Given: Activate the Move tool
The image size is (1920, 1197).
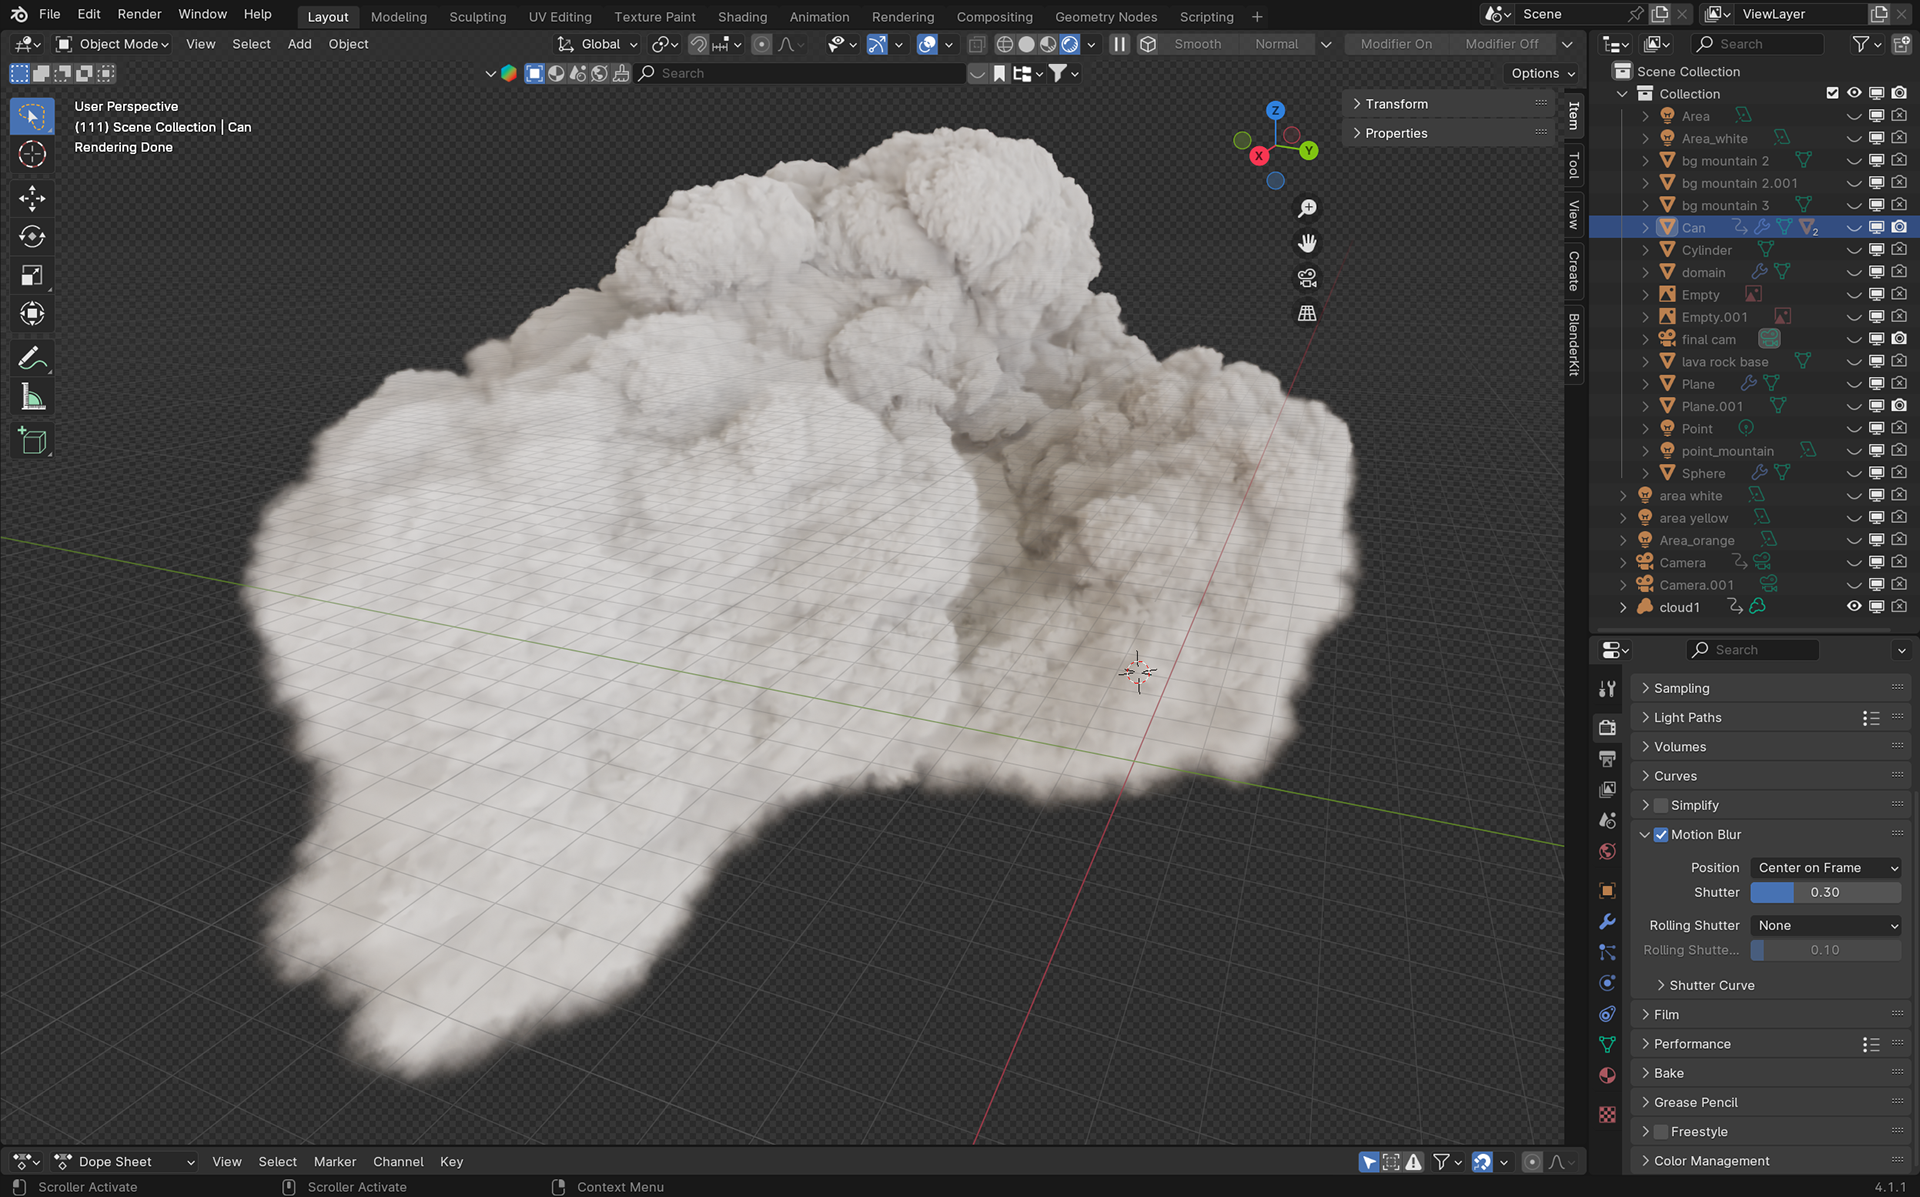Looking at the screenshot, I should point(32,198).
